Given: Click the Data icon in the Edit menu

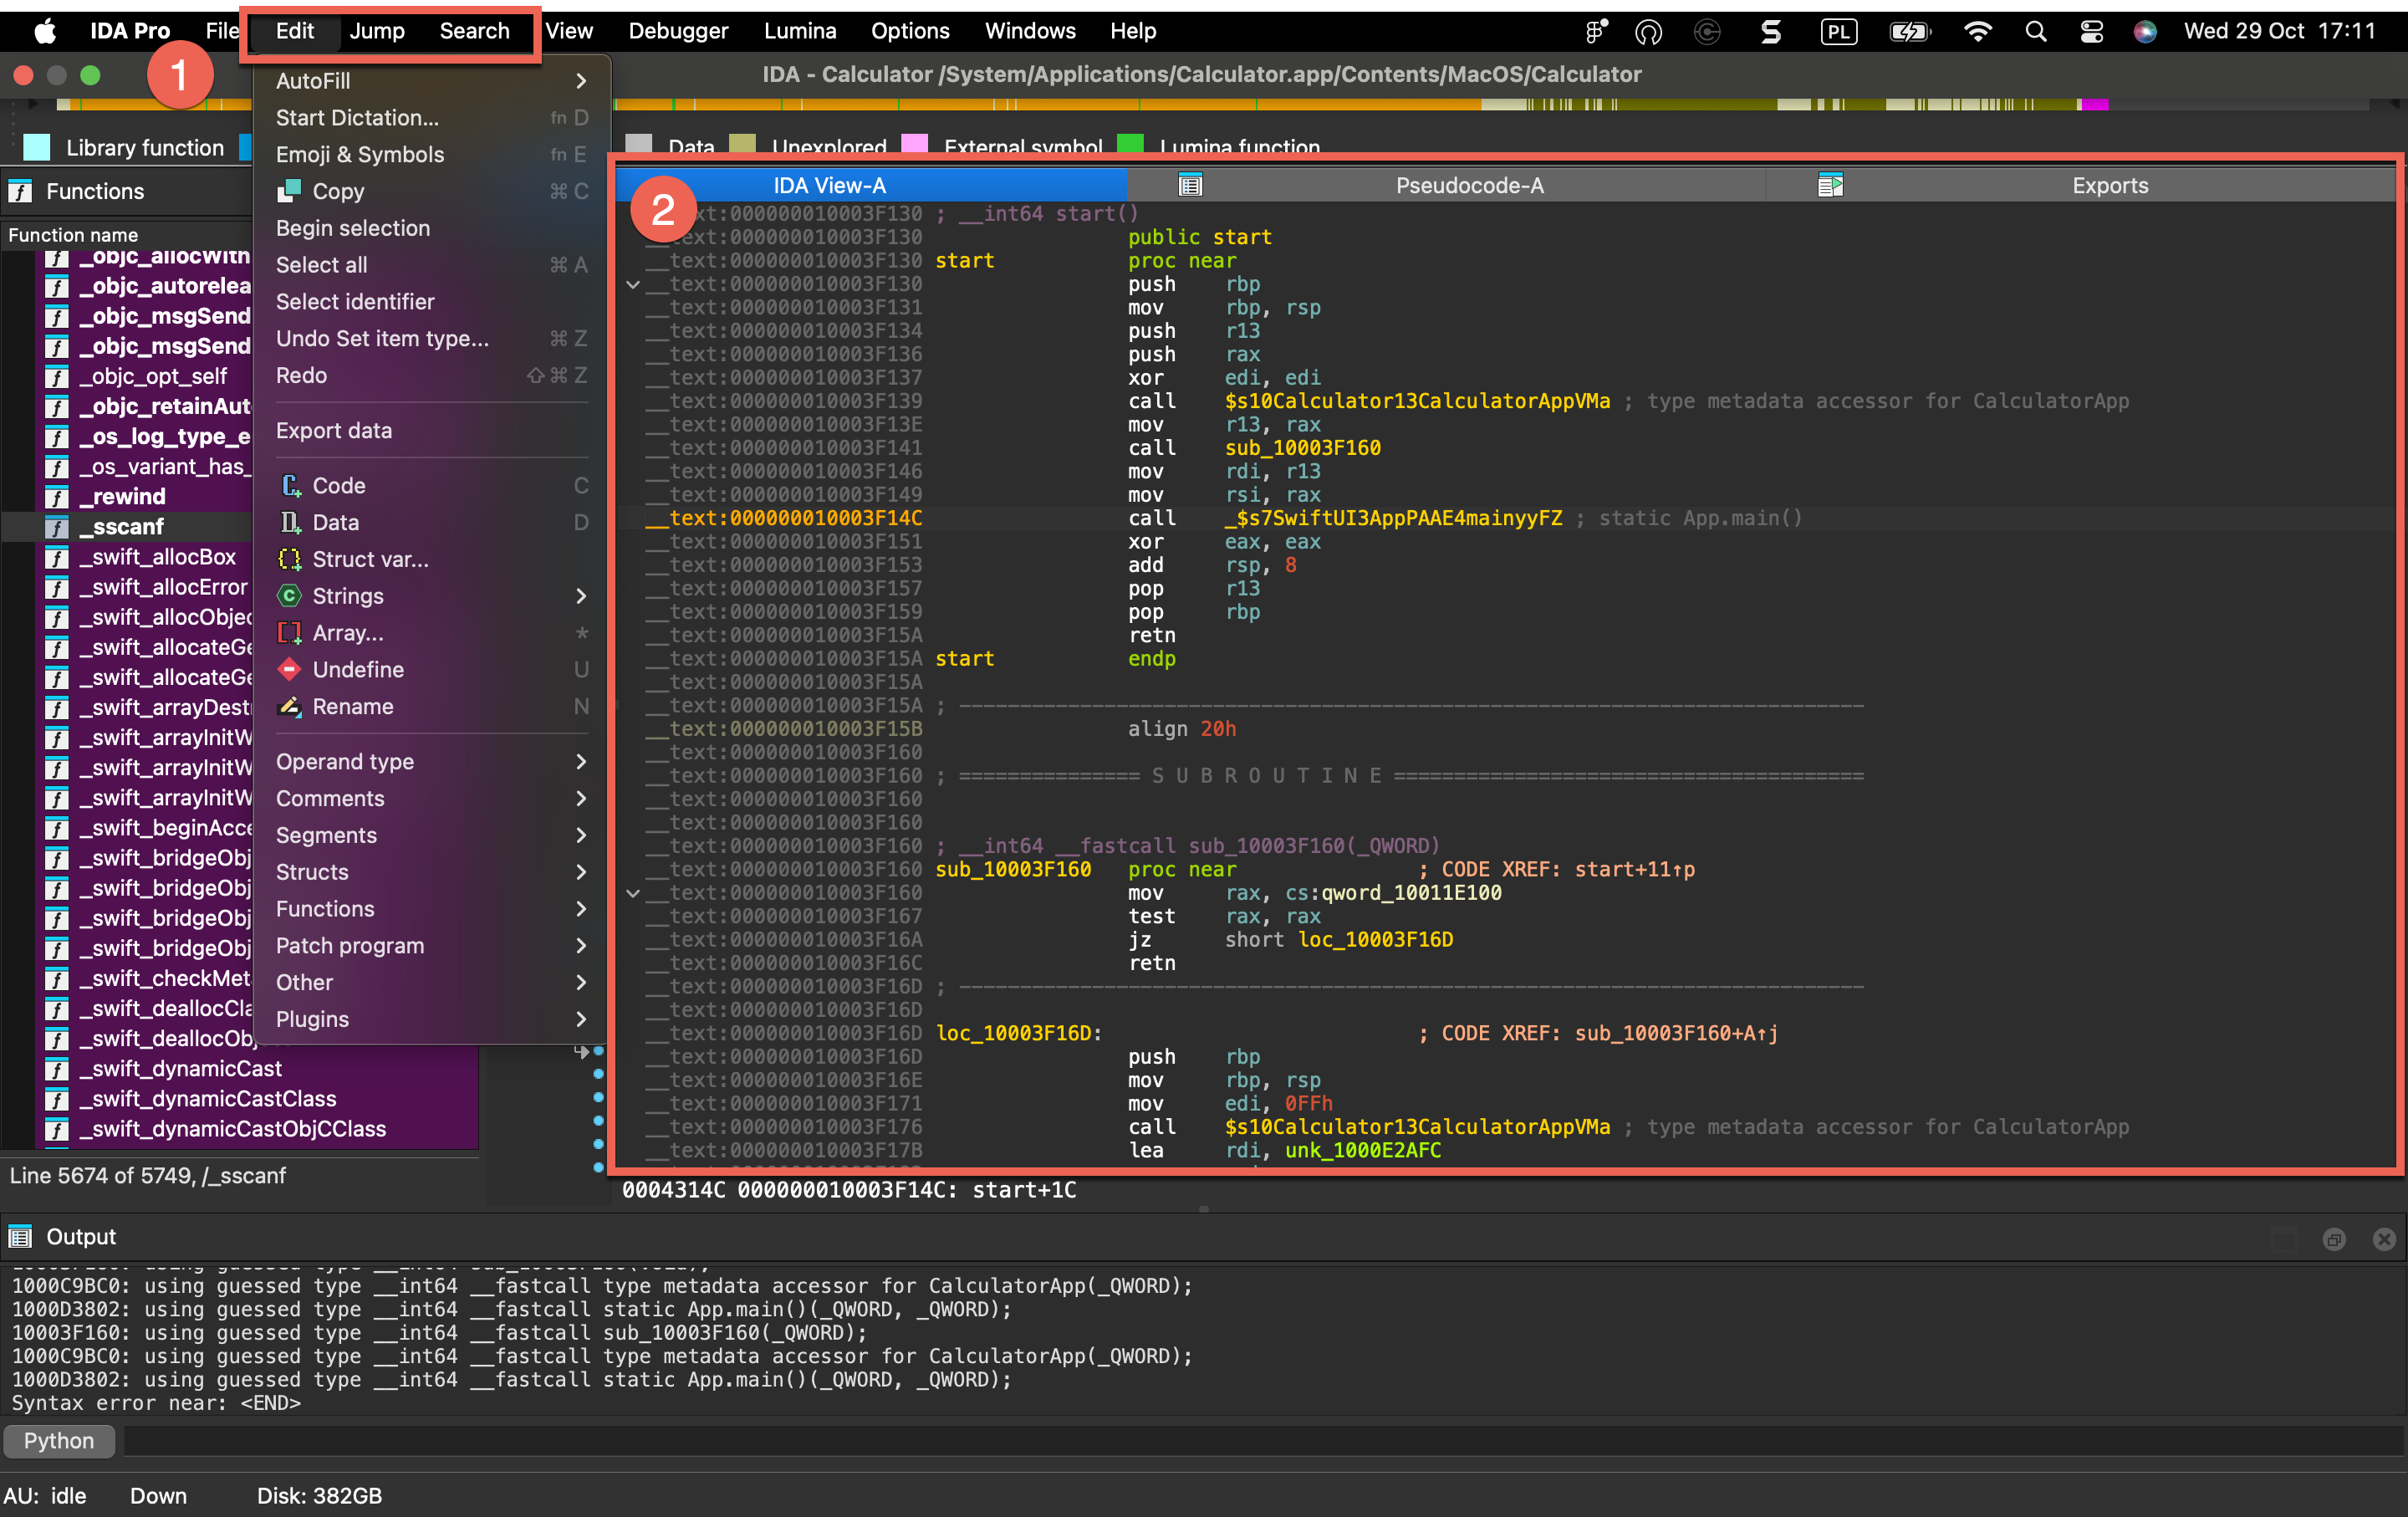Looking at the screenshot, I should click(290, 522).
